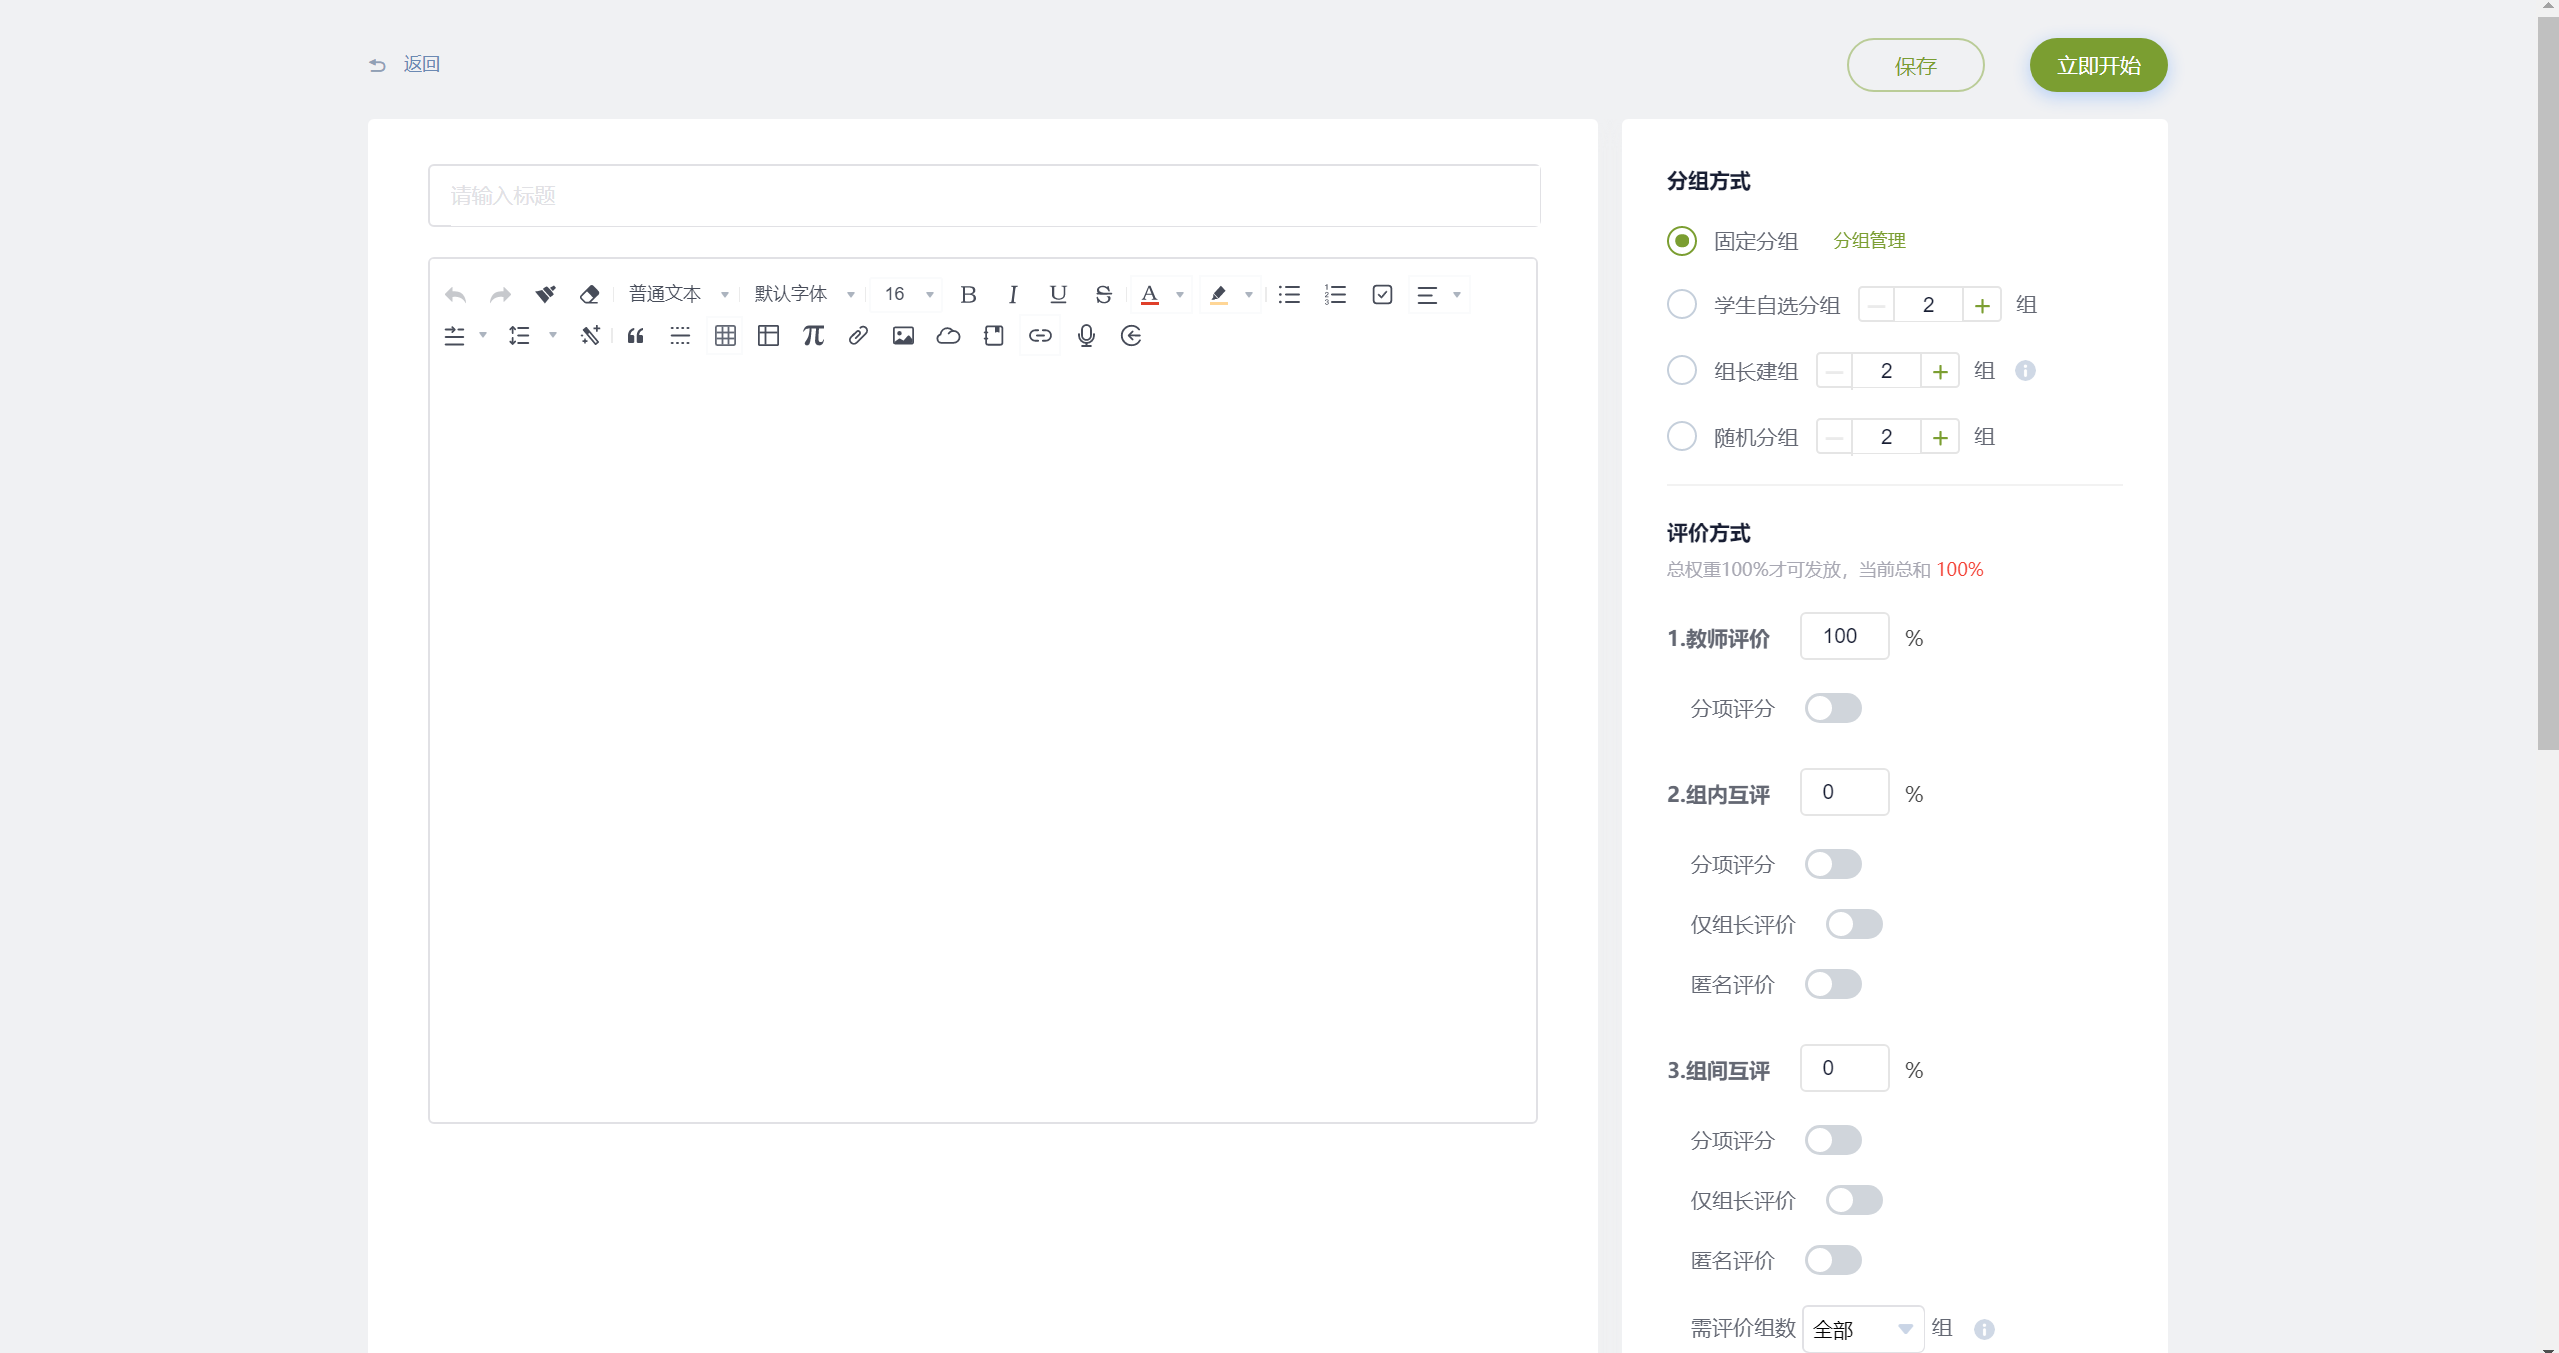Click the cloud drive icon
Viewport: 2559px width, 1353px height.
tap(948, 336)
